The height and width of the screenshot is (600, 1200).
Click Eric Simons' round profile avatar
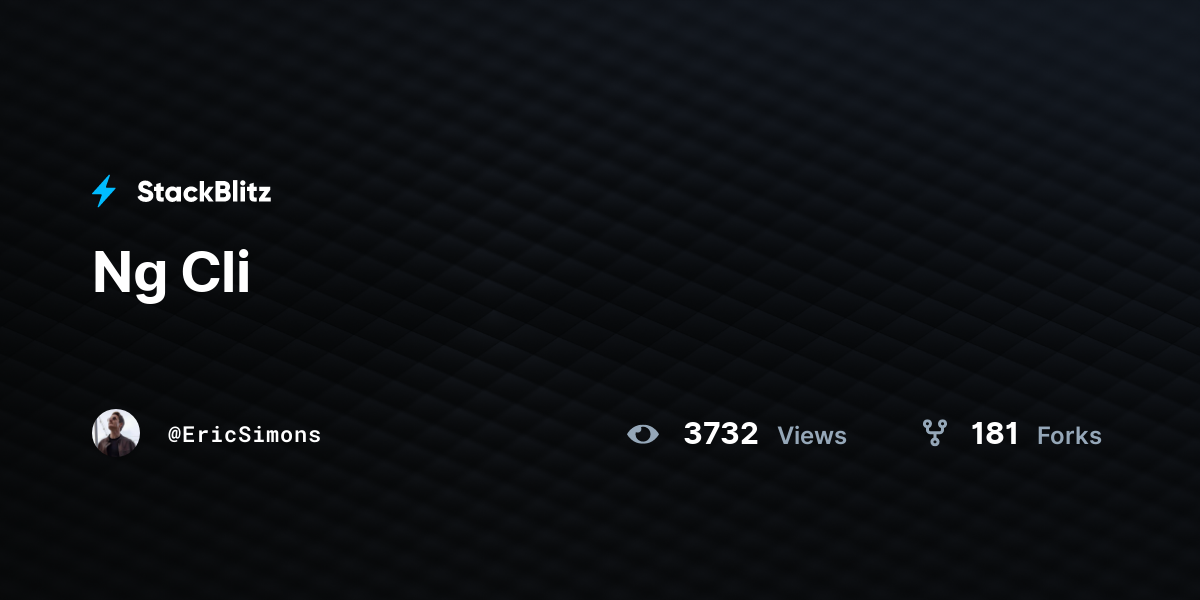[116, 433]
